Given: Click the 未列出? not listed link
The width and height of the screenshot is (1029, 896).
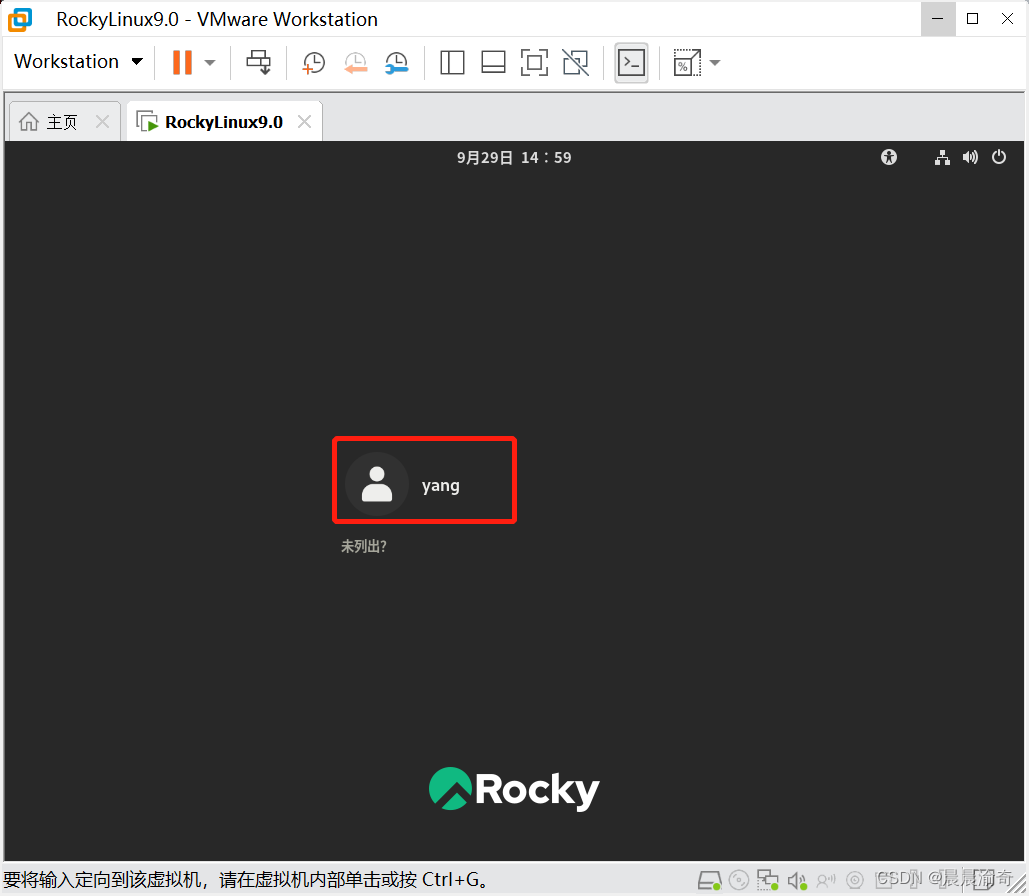Looking at the screenshot, I should [364, 546].
